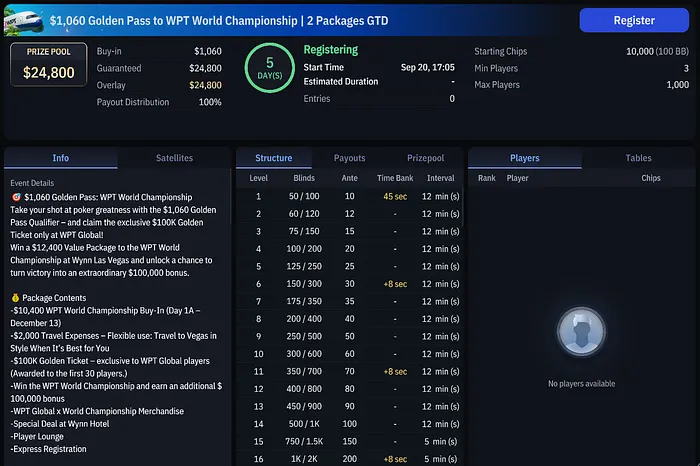Click the Starting Chips 10,000 (100 BB) value
The image size is (700, 466).
click(657, 51)
